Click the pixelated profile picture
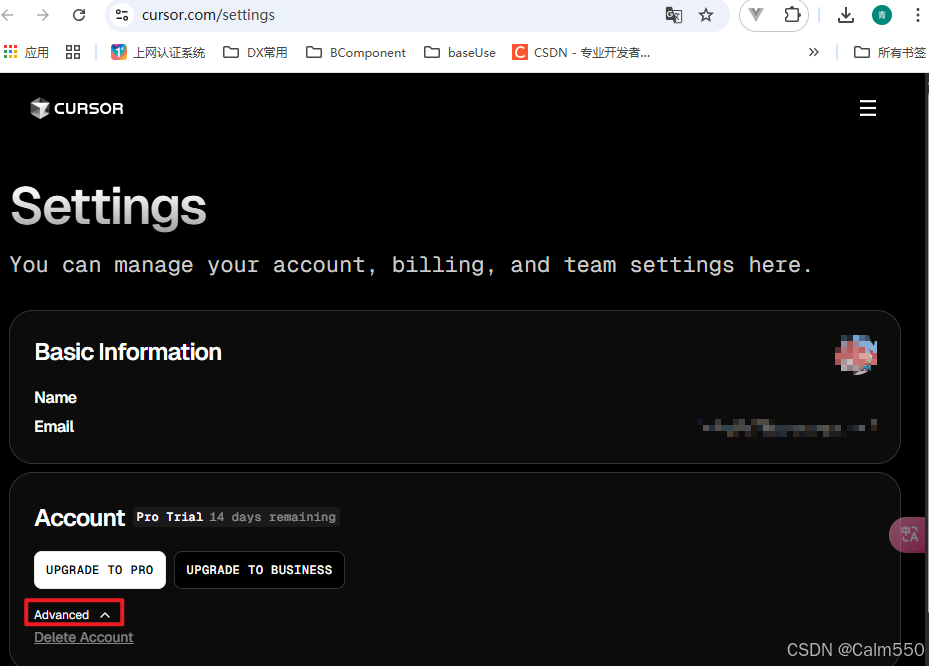 856,354
